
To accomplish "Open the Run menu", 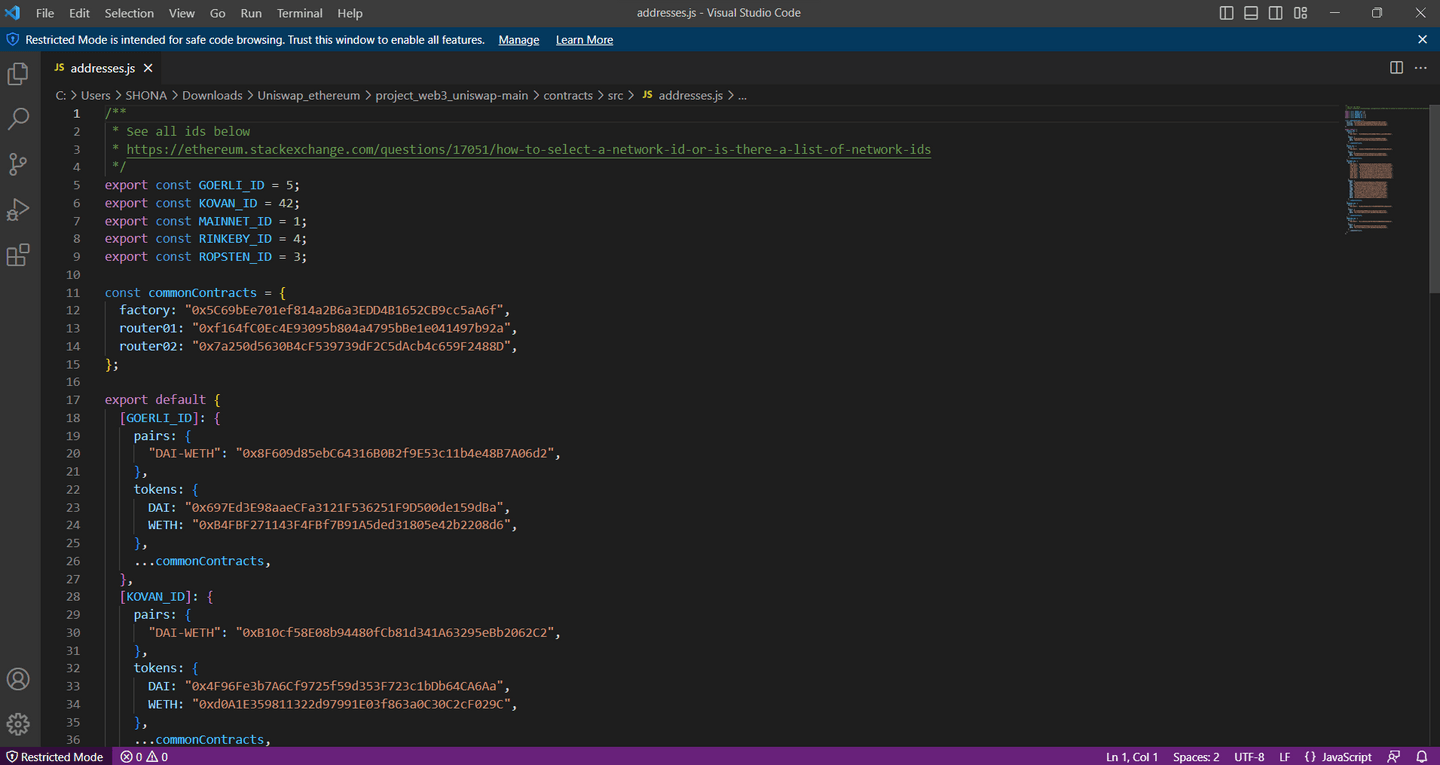I will (251, 13).
